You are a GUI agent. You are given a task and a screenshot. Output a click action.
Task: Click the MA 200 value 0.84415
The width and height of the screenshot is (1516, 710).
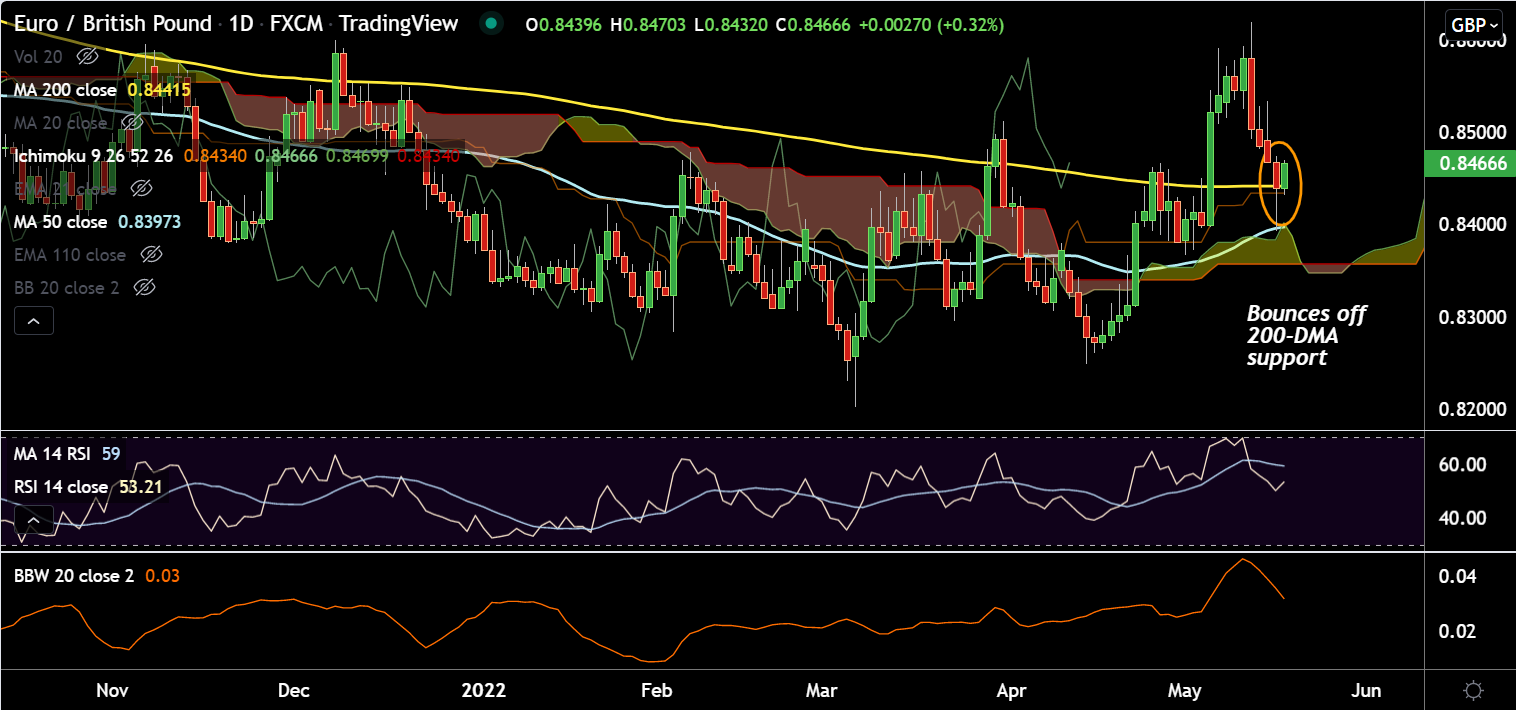(159, 90)
